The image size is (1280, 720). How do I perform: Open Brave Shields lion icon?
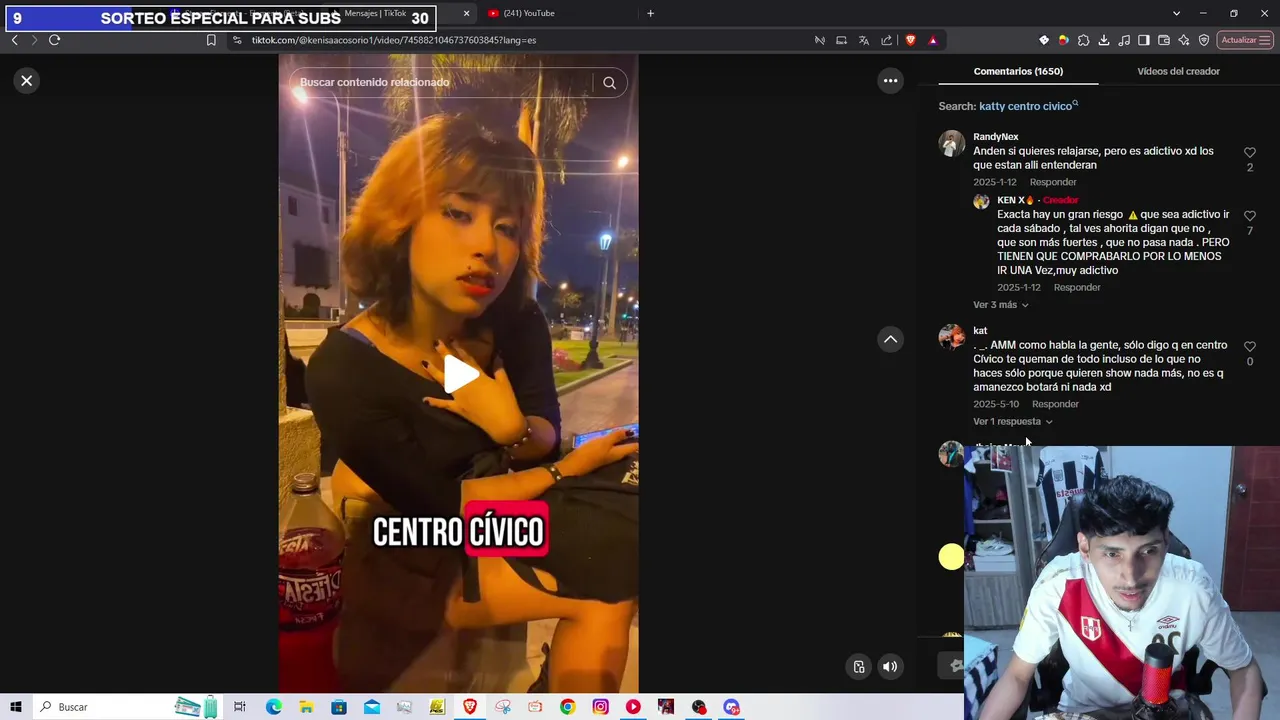click(x=910, y=40)
